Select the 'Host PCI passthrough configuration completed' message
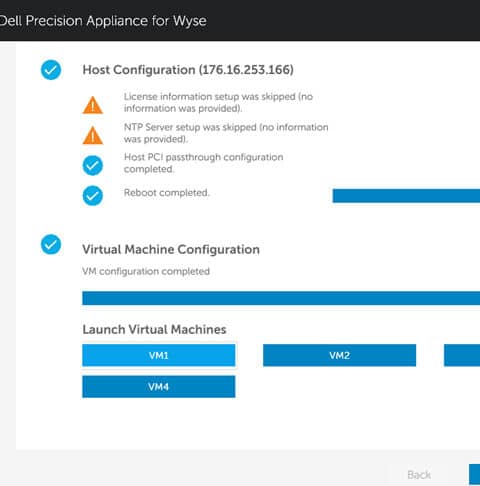 point(204,163)
